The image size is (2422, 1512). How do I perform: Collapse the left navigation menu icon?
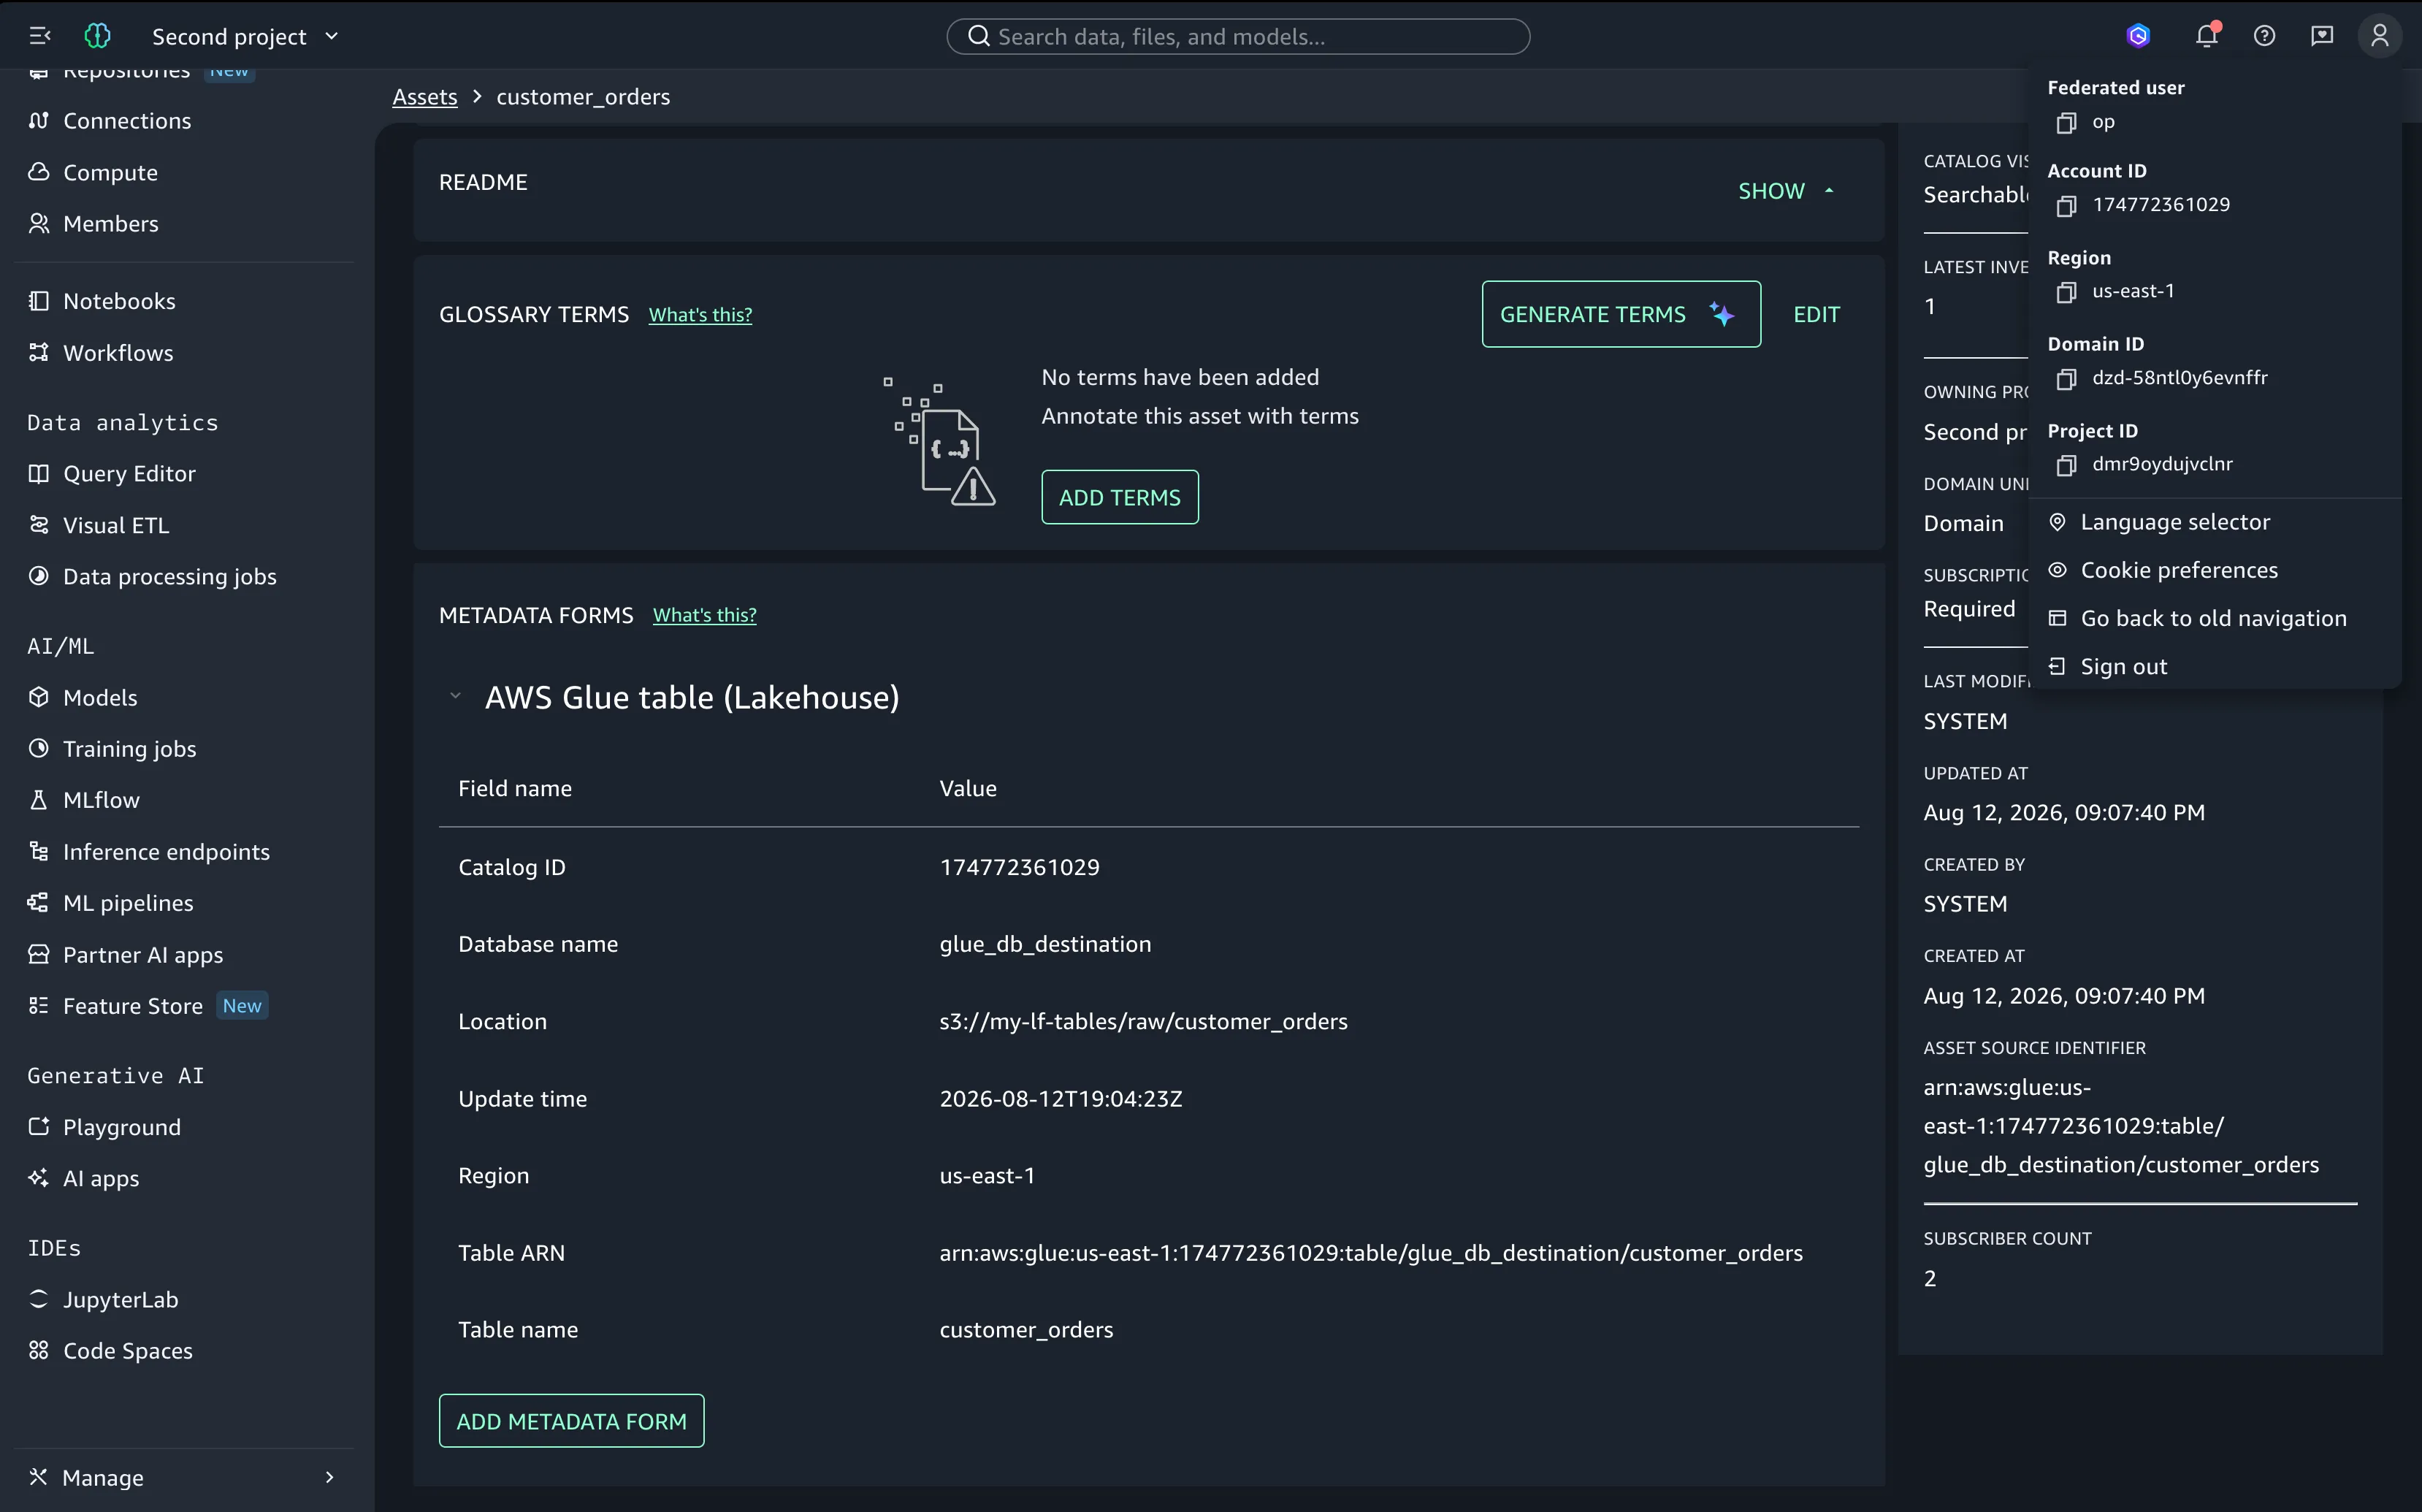click(x=39, y=36)
